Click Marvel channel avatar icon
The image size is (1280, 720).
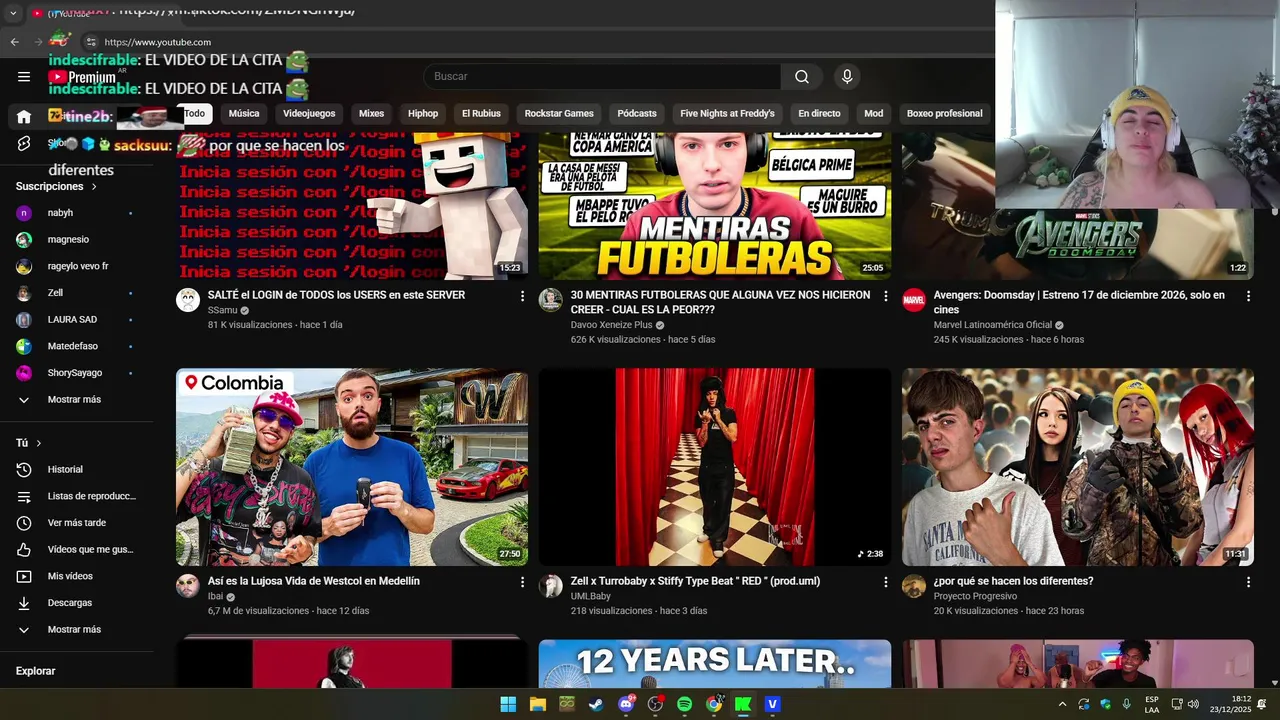click(914, 300)
